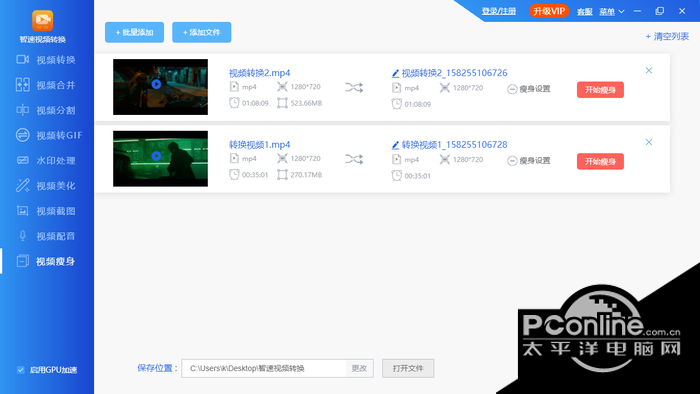Remove 视频转换2.mp4 from the list
This screenshot has width=700, height=394.
coord(649,71)
